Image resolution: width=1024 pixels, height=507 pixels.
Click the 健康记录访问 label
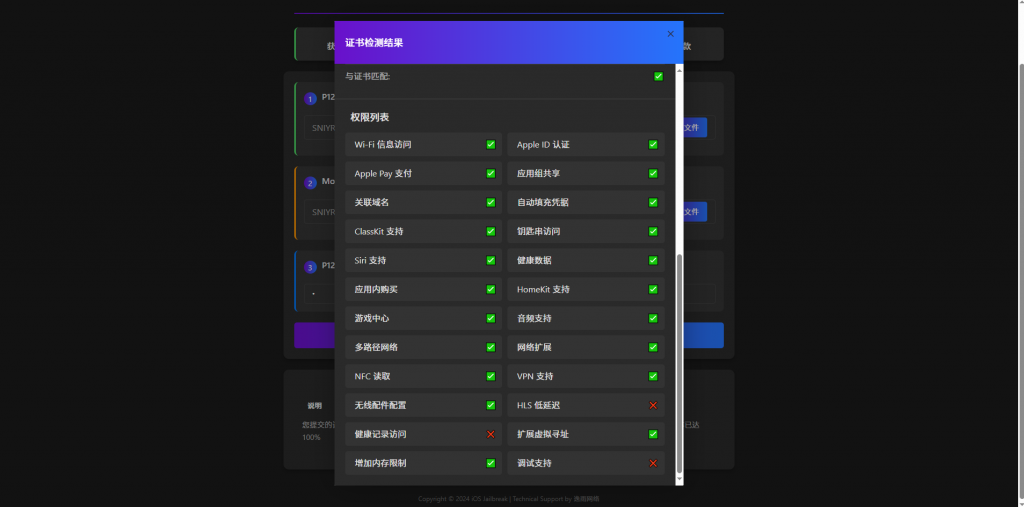point(380,434)
